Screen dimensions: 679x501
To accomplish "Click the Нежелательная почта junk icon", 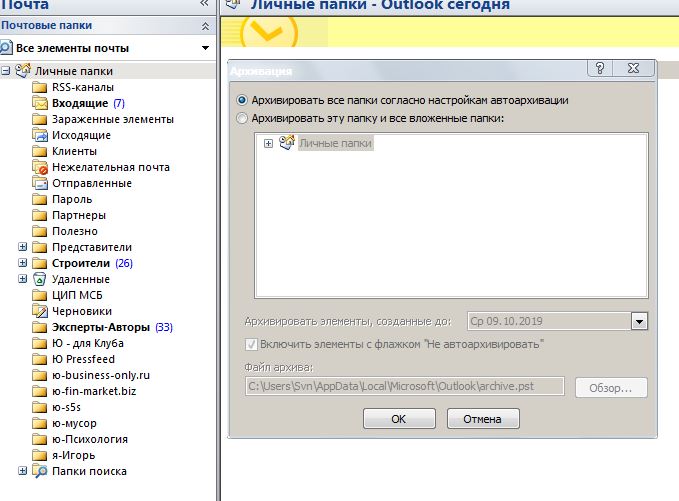I will 39,168.
